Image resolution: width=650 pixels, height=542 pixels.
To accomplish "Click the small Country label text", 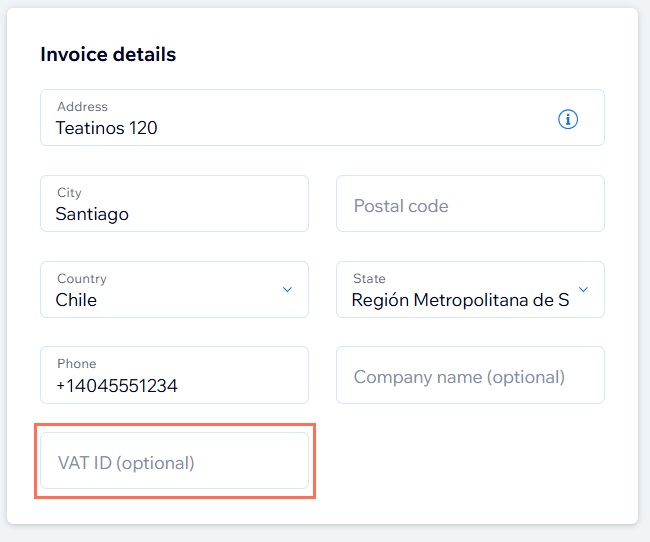I will pyautogui.click(x=81, y=279).
